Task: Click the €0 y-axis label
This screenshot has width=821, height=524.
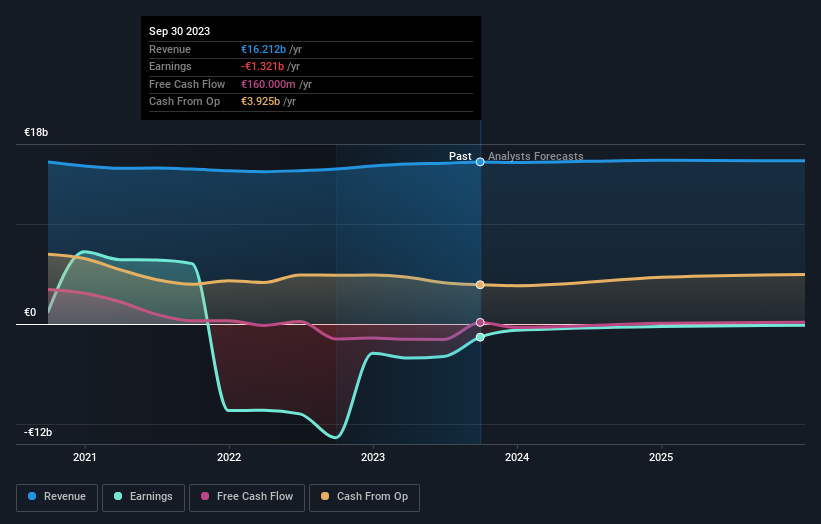Action: point(30,313)
